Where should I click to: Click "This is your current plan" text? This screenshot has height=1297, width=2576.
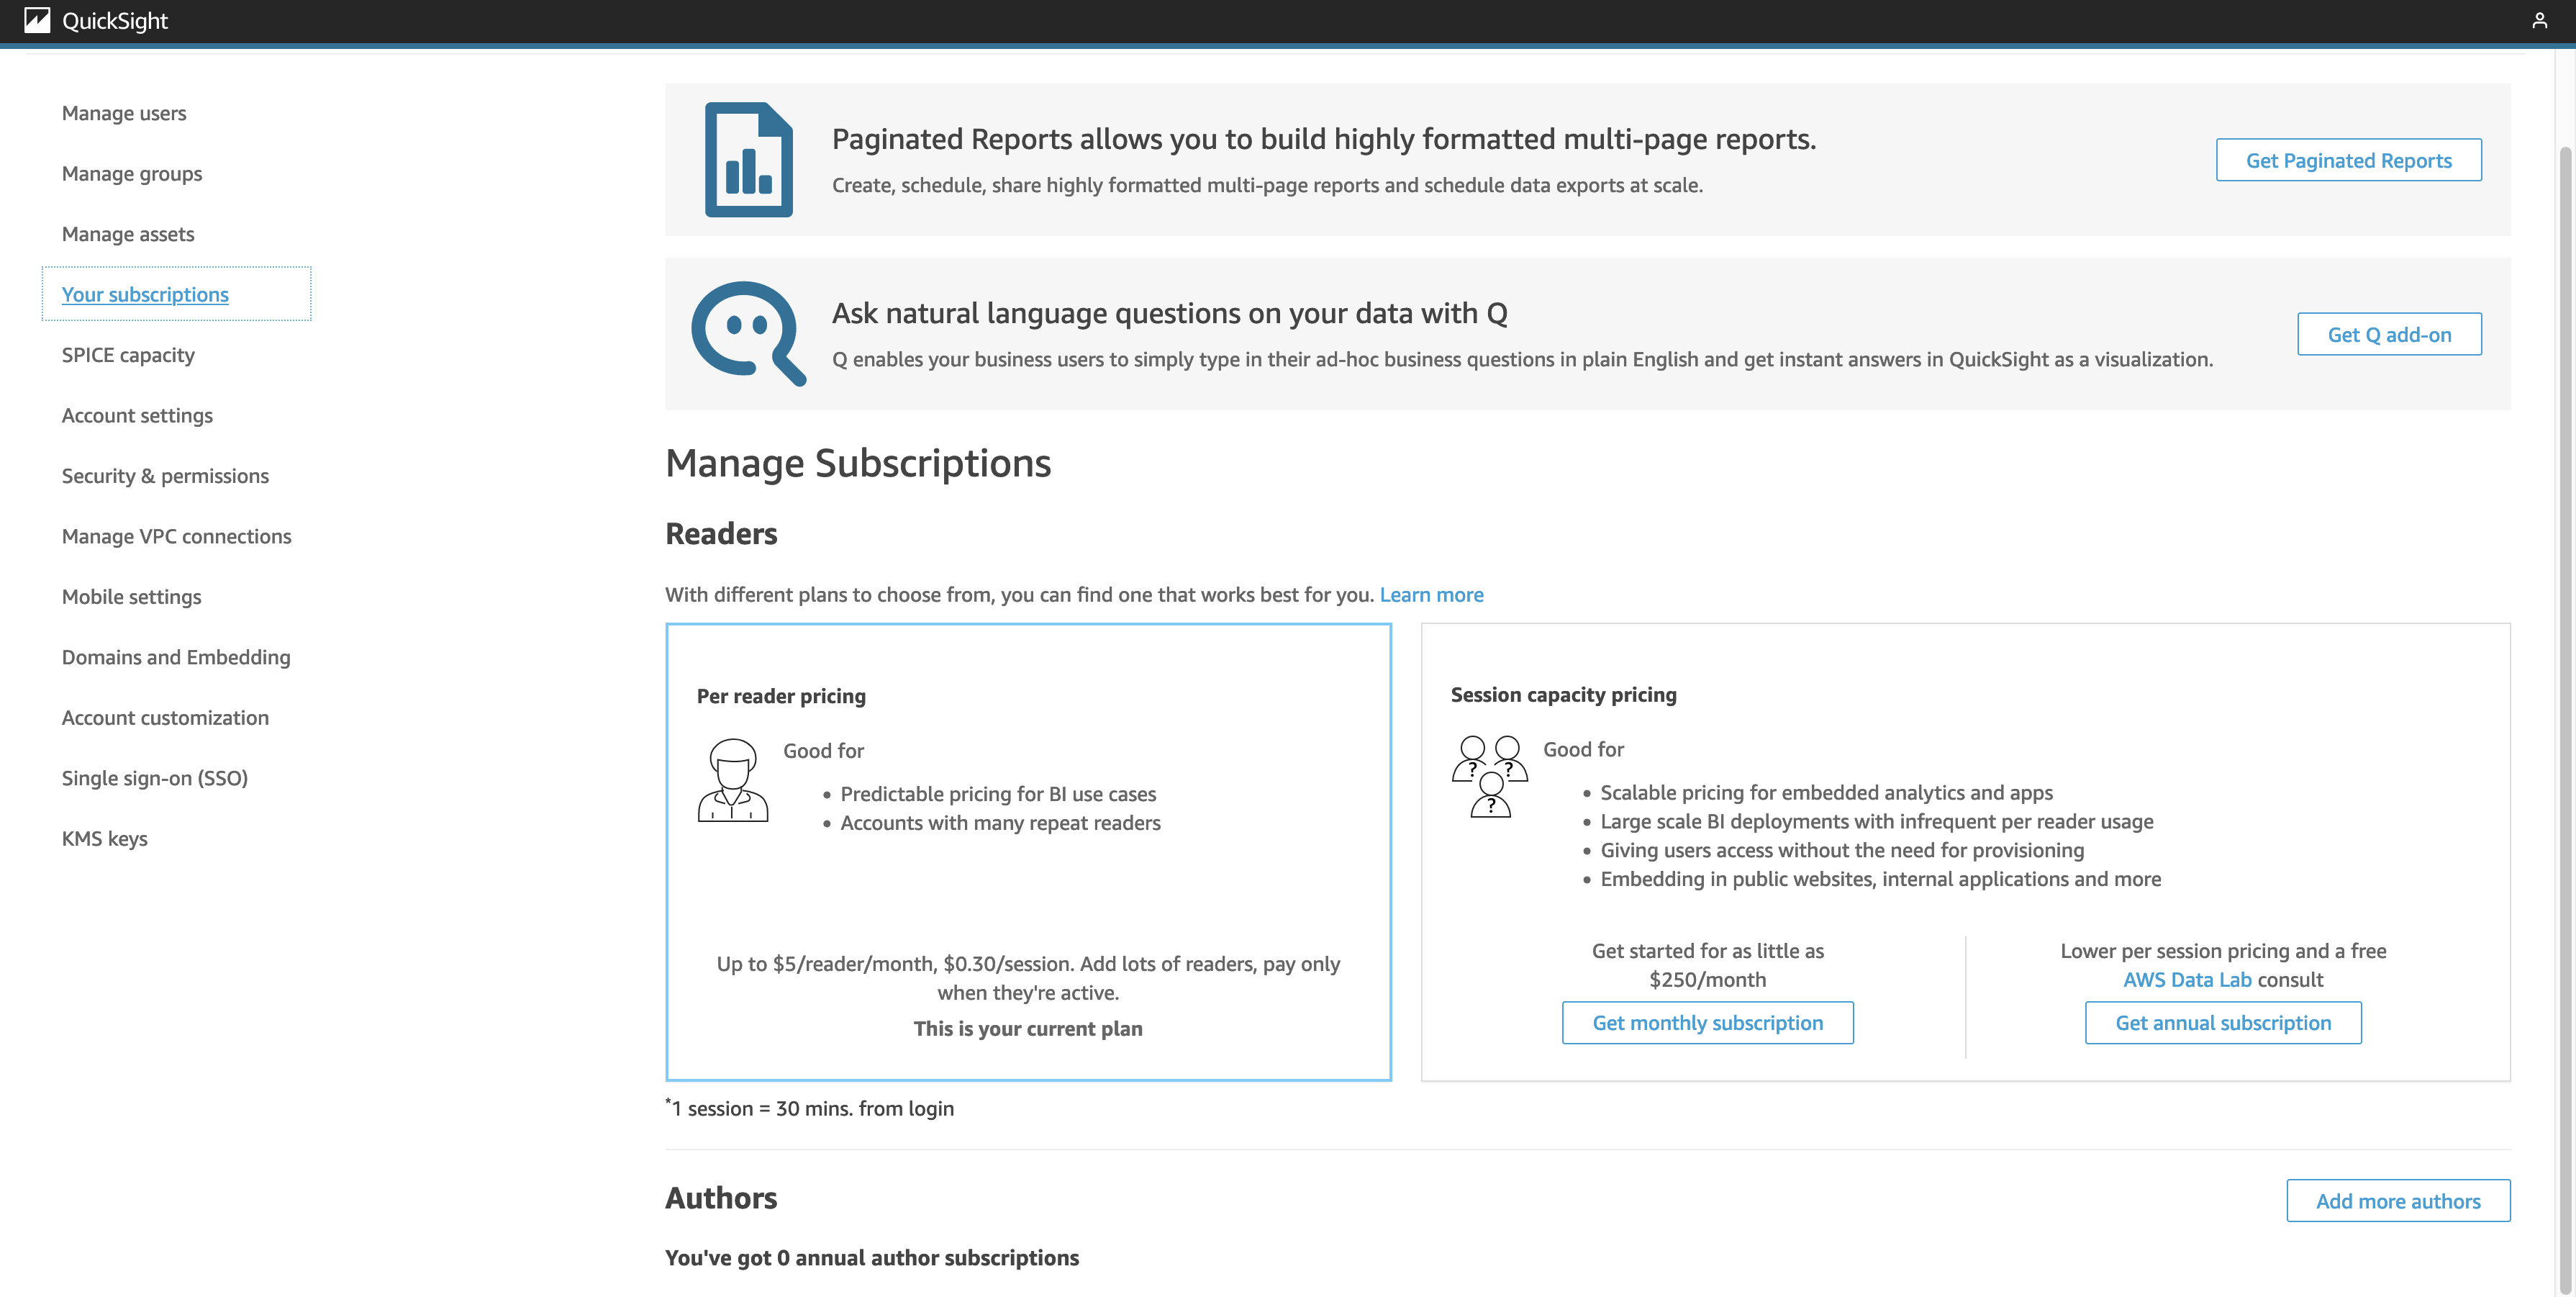coord(1028,1028)
